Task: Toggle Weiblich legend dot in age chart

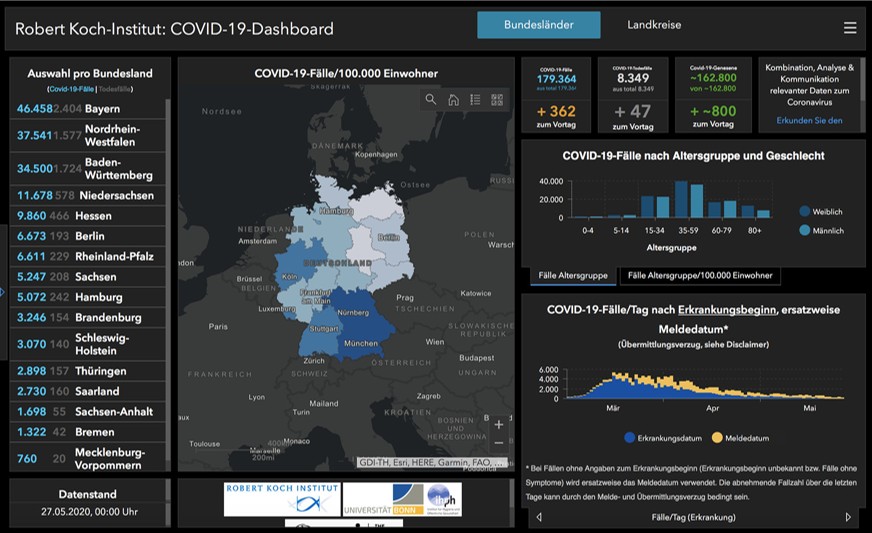Action: [804, 211]
